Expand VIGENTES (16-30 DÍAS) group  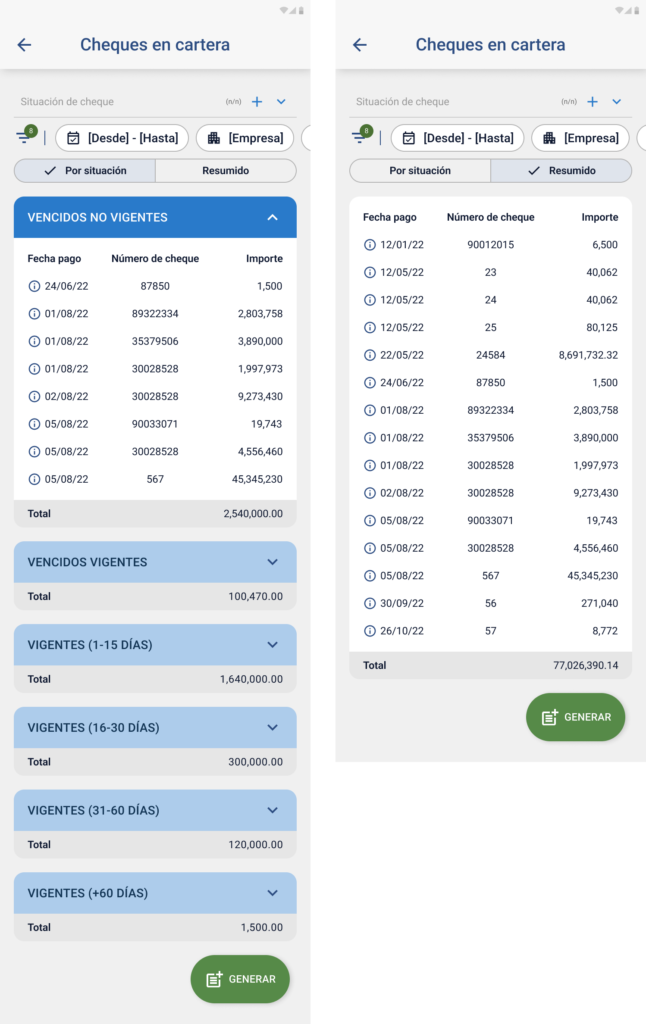tap(272, 728)
